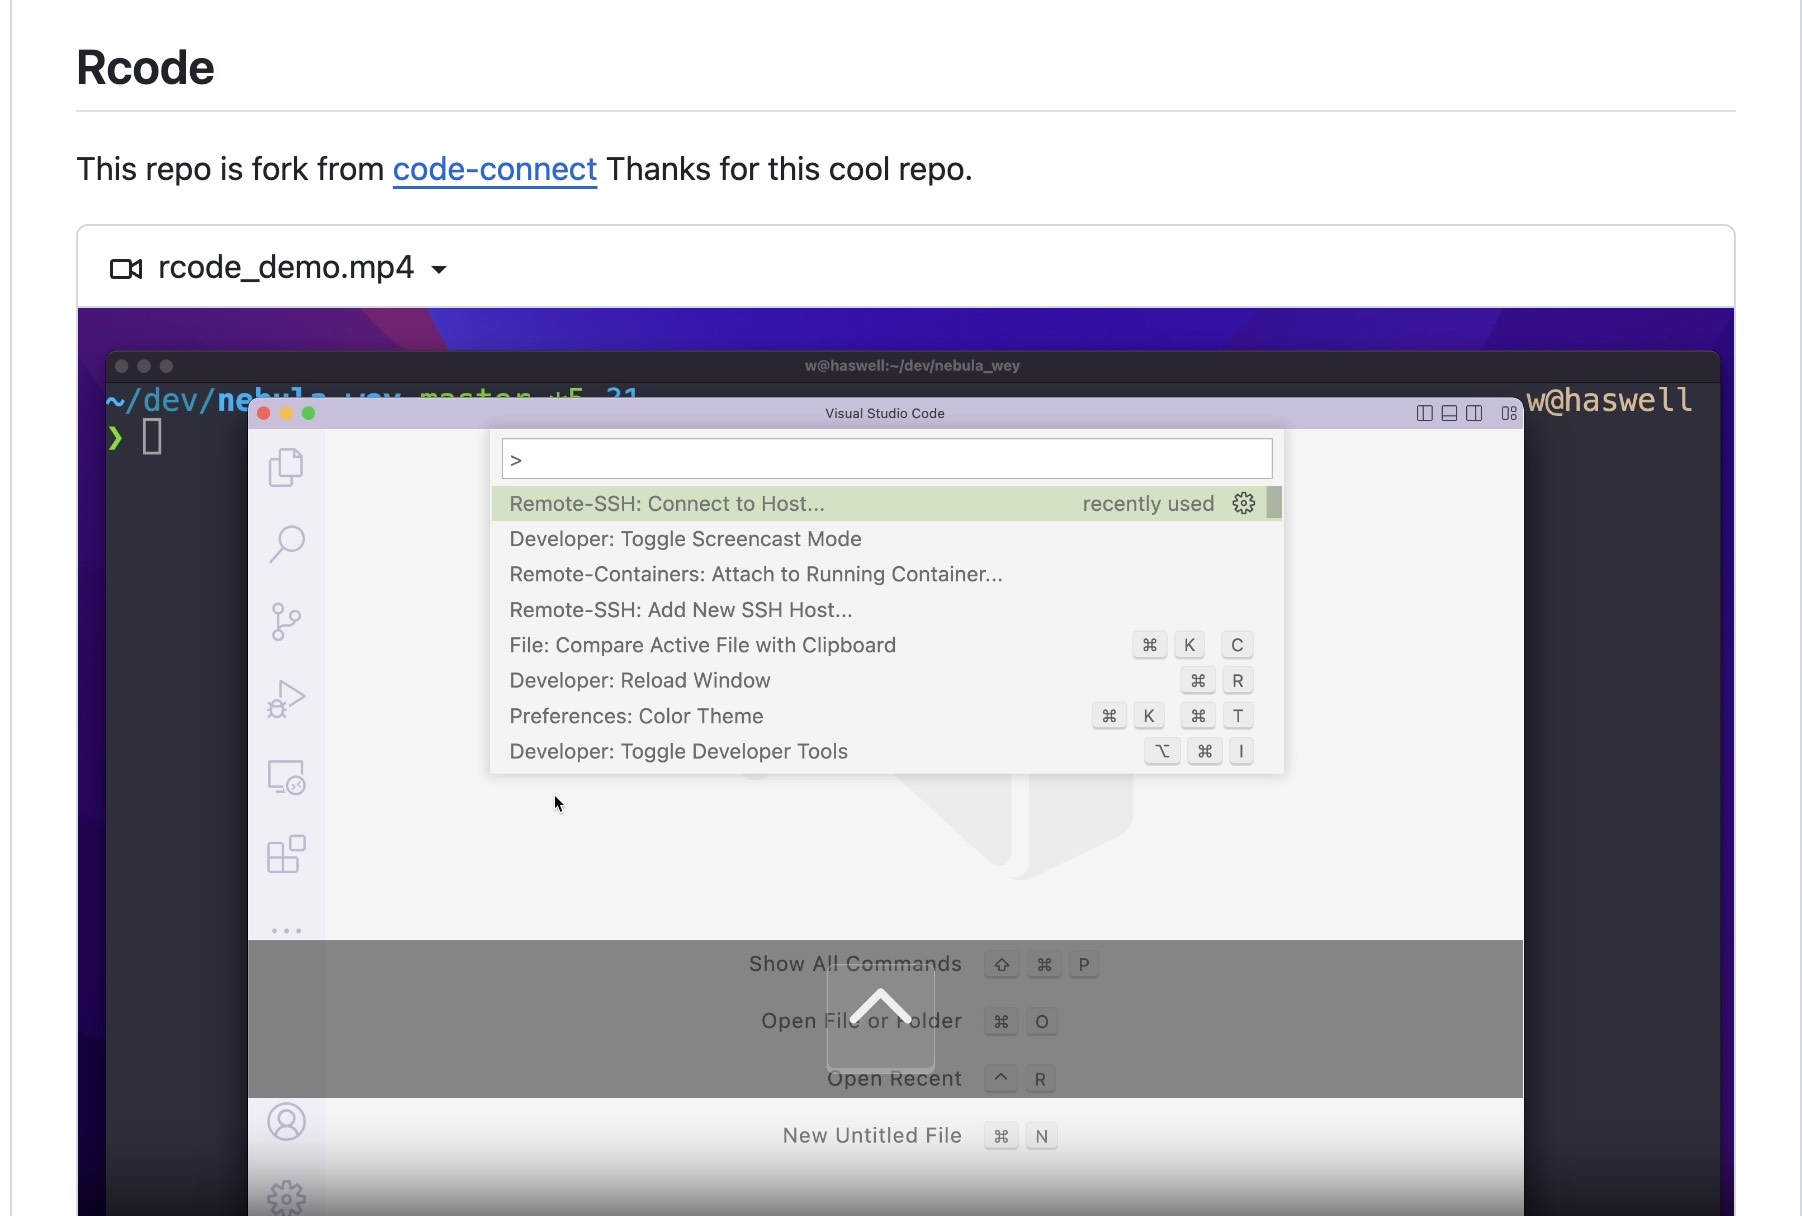
Task: Toggle panel layout icon in title bar
Action: pyautogui.click(x=1449, y=413)
